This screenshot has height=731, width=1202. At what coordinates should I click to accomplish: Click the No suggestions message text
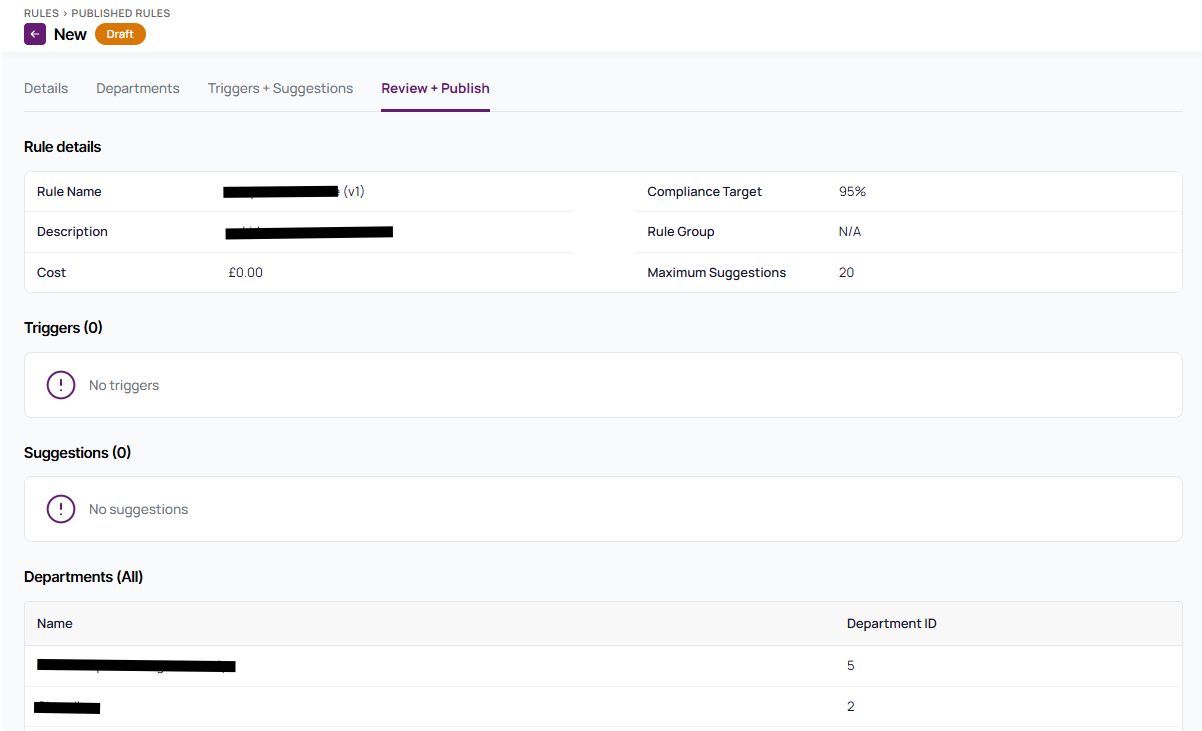pos(138,509)
